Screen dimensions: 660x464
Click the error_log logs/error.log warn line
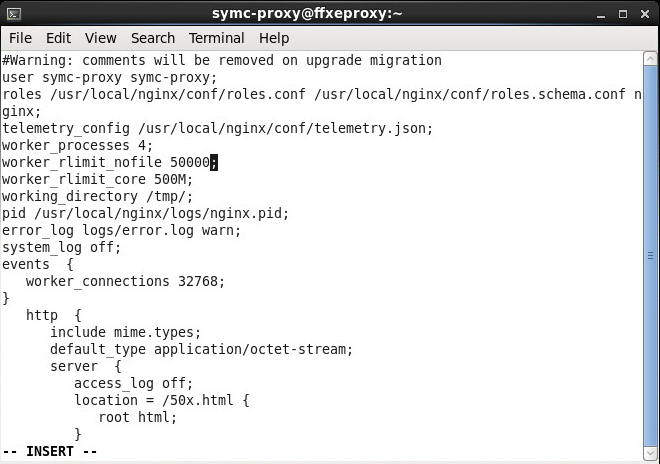tap(121, 230)
